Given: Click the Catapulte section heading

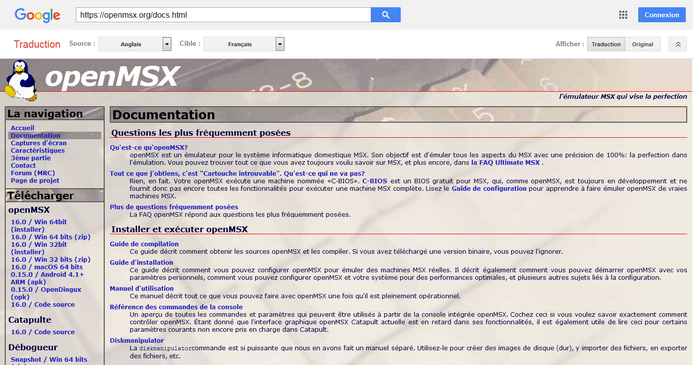Looking at the screenshot, I should tap(30, 320).
